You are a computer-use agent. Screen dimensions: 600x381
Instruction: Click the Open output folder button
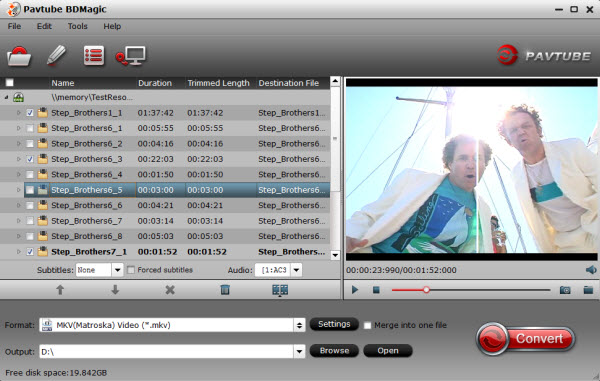pyautogui.click(x=388, y=351)
